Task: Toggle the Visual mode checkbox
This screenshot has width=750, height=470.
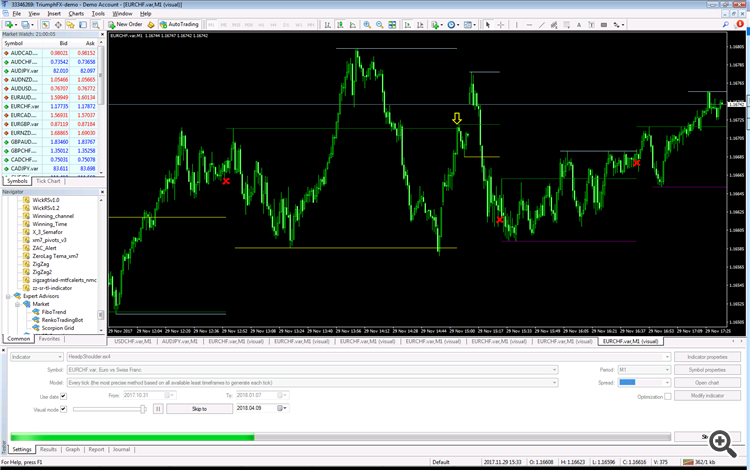Action: click(x=63, y=409)
